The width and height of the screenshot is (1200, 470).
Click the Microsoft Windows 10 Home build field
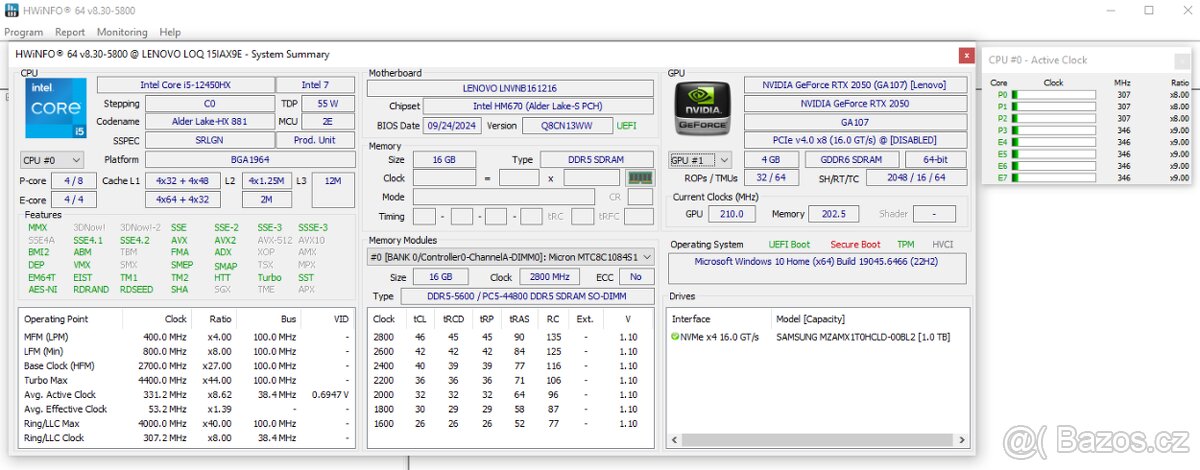[x=818, y=268]
